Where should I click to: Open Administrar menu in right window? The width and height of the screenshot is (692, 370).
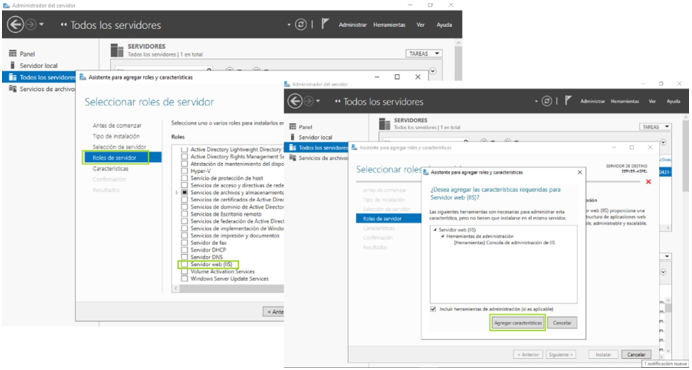click(592, 101)
